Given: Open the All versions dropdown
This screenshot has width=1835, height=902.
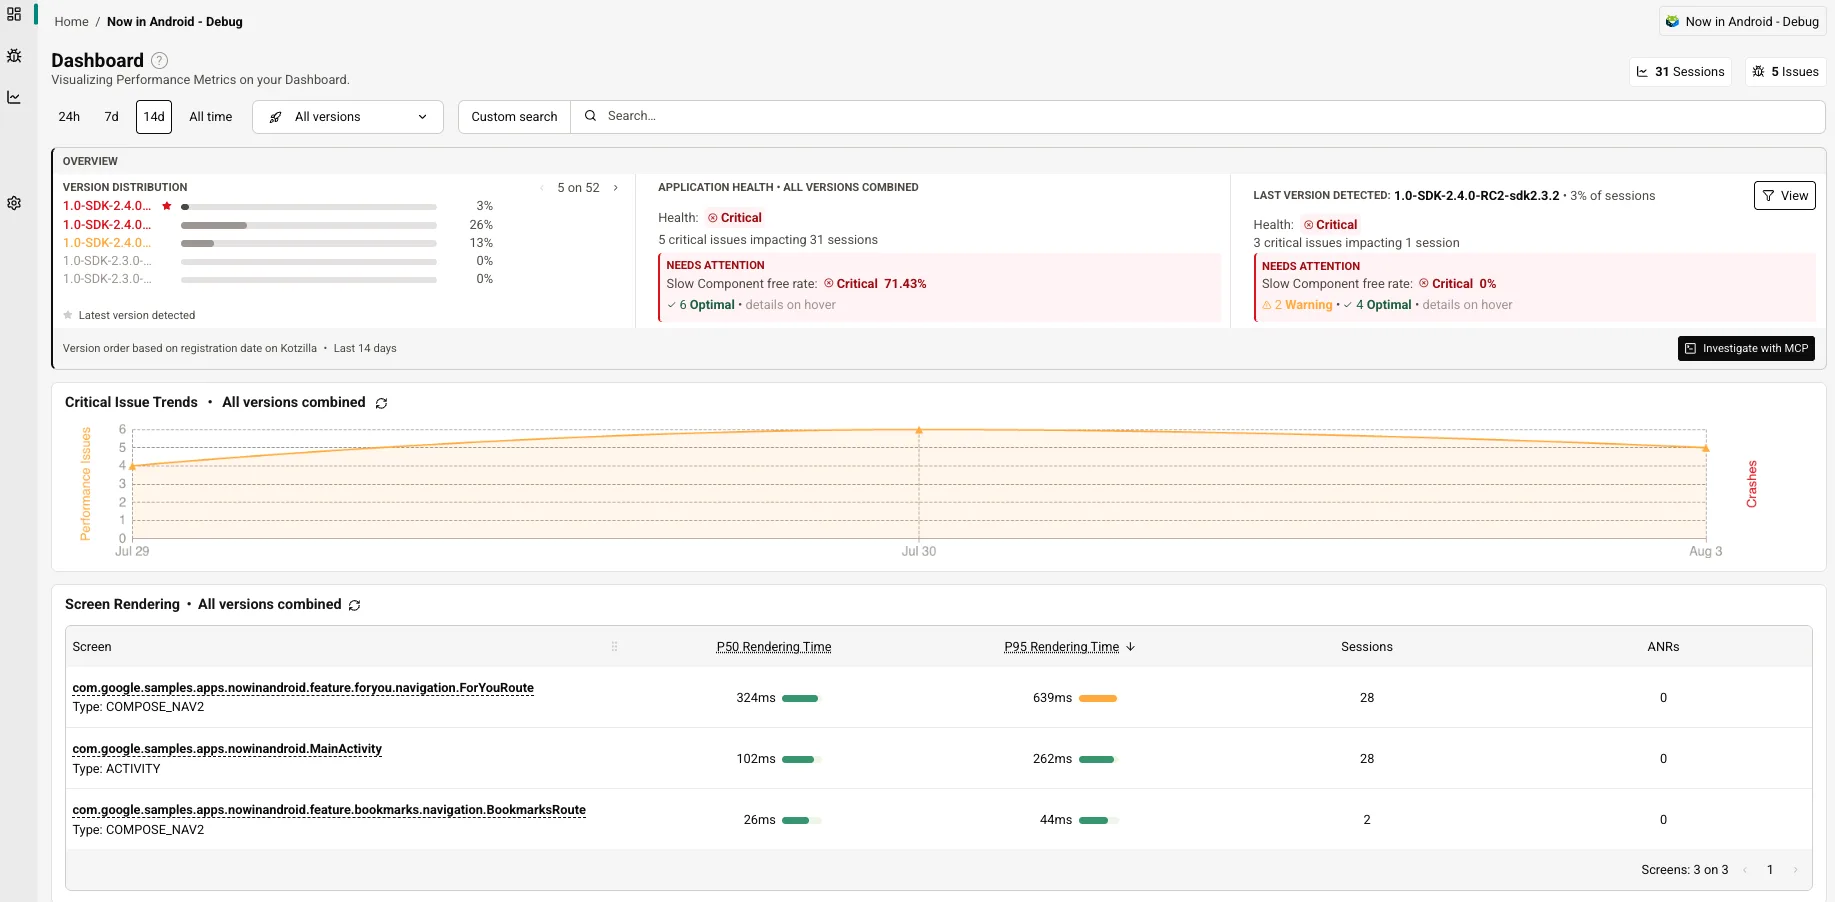Looking at the screenshot, I should 348,117.
